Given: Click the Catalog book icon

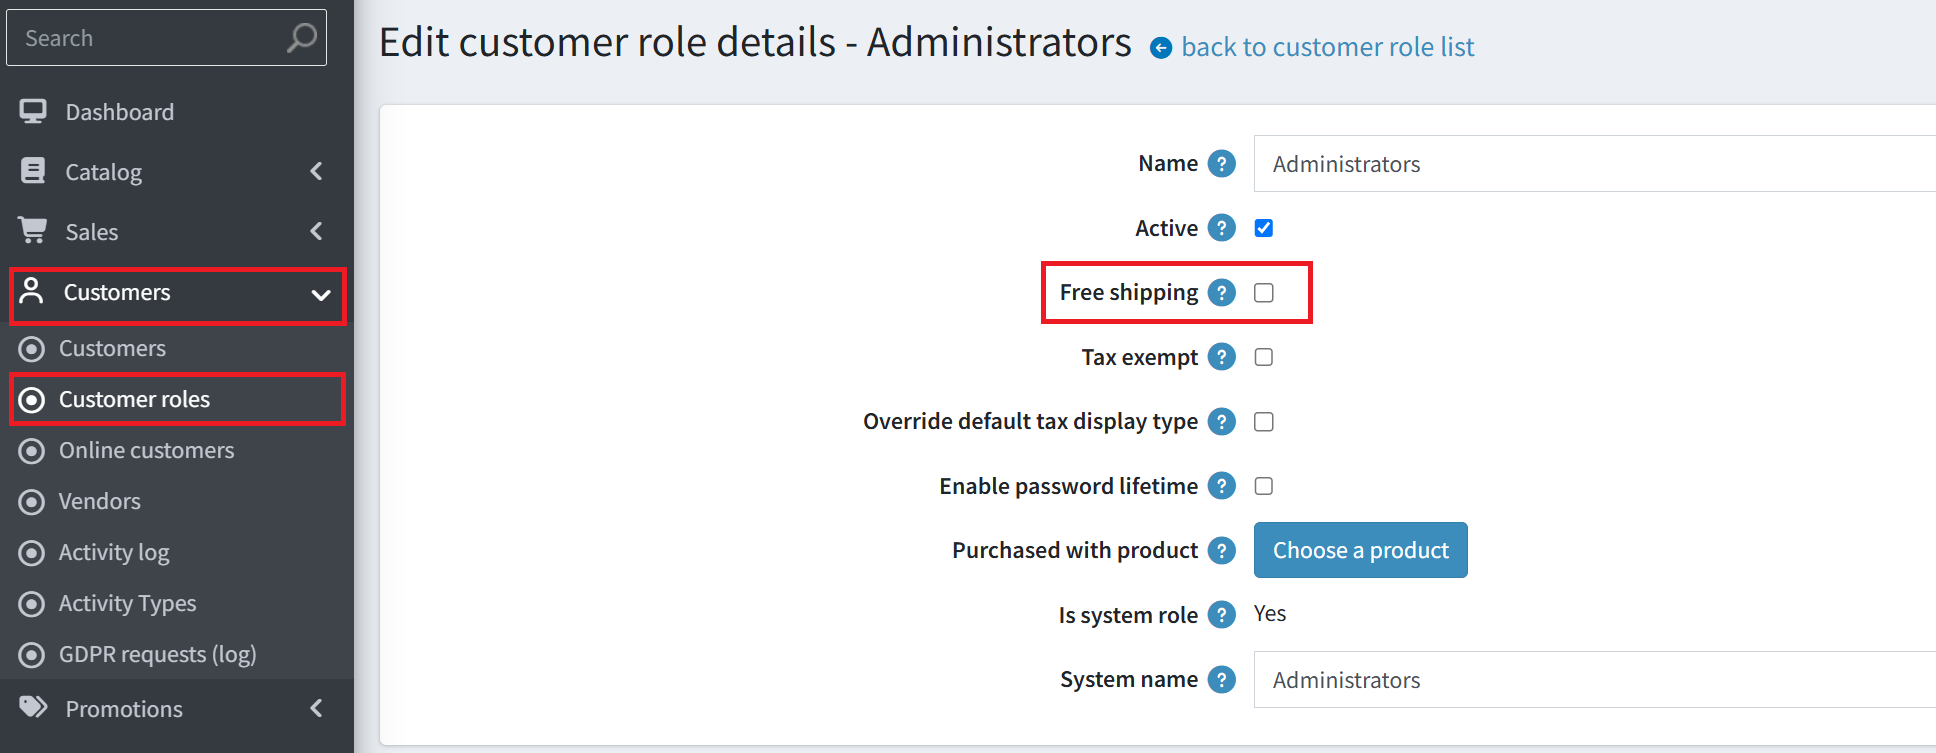Looking at the screenshot, I should [33, 171].
